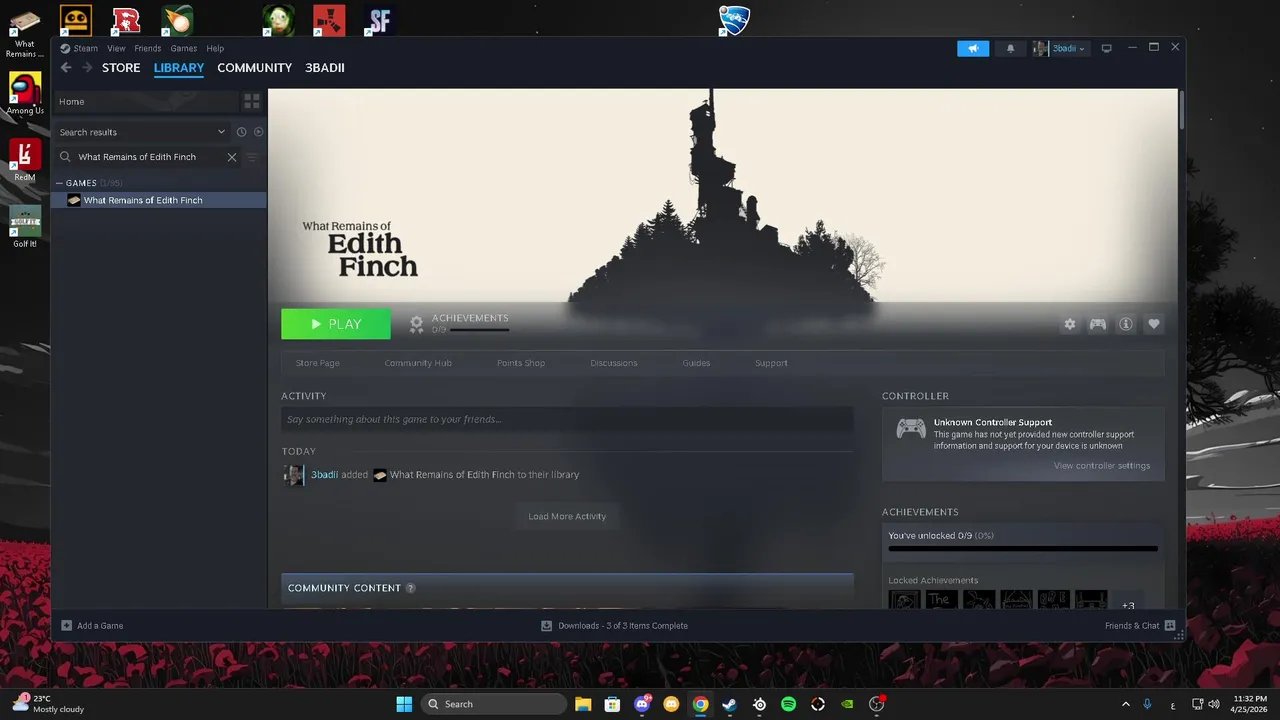Open 3badii profile from activity feed
Viewport: 1280px width, 720px height.
tap(324, 475)
